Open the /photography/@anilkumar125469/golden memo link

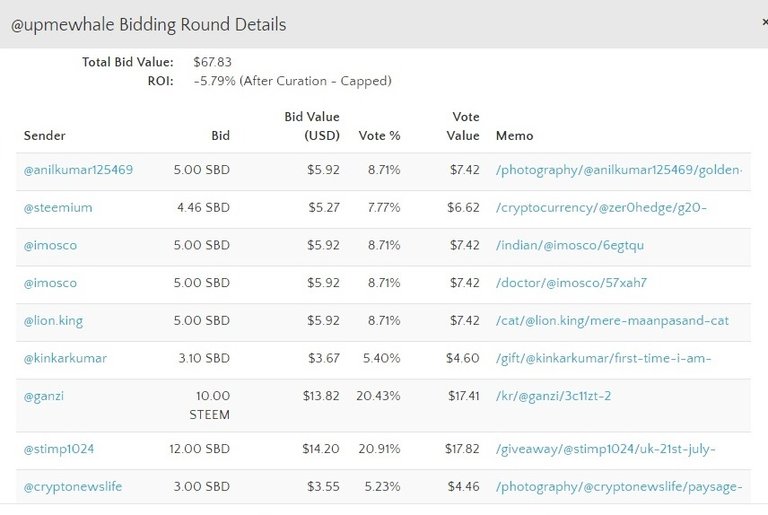coord(619,170)
